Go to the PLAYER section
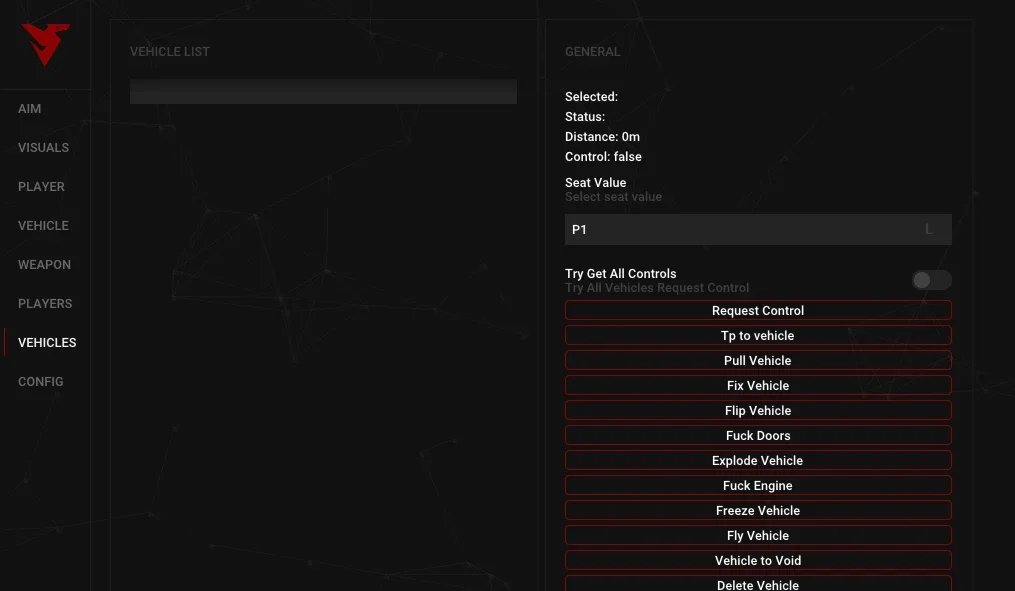Image resolution: width=1015 pixels, height=591 pixels. (x=41, y=186)
